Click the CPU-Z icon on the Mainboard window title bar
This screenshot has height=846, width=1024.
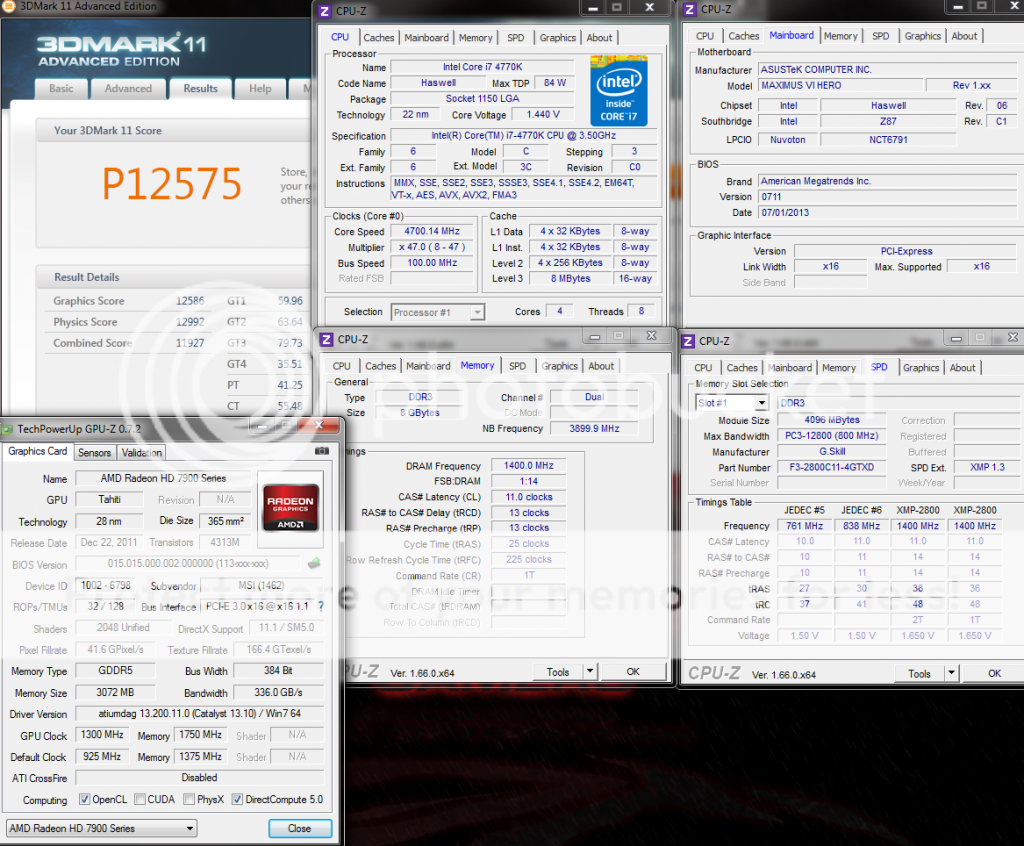pyautogui.click(x=689, y=10)
